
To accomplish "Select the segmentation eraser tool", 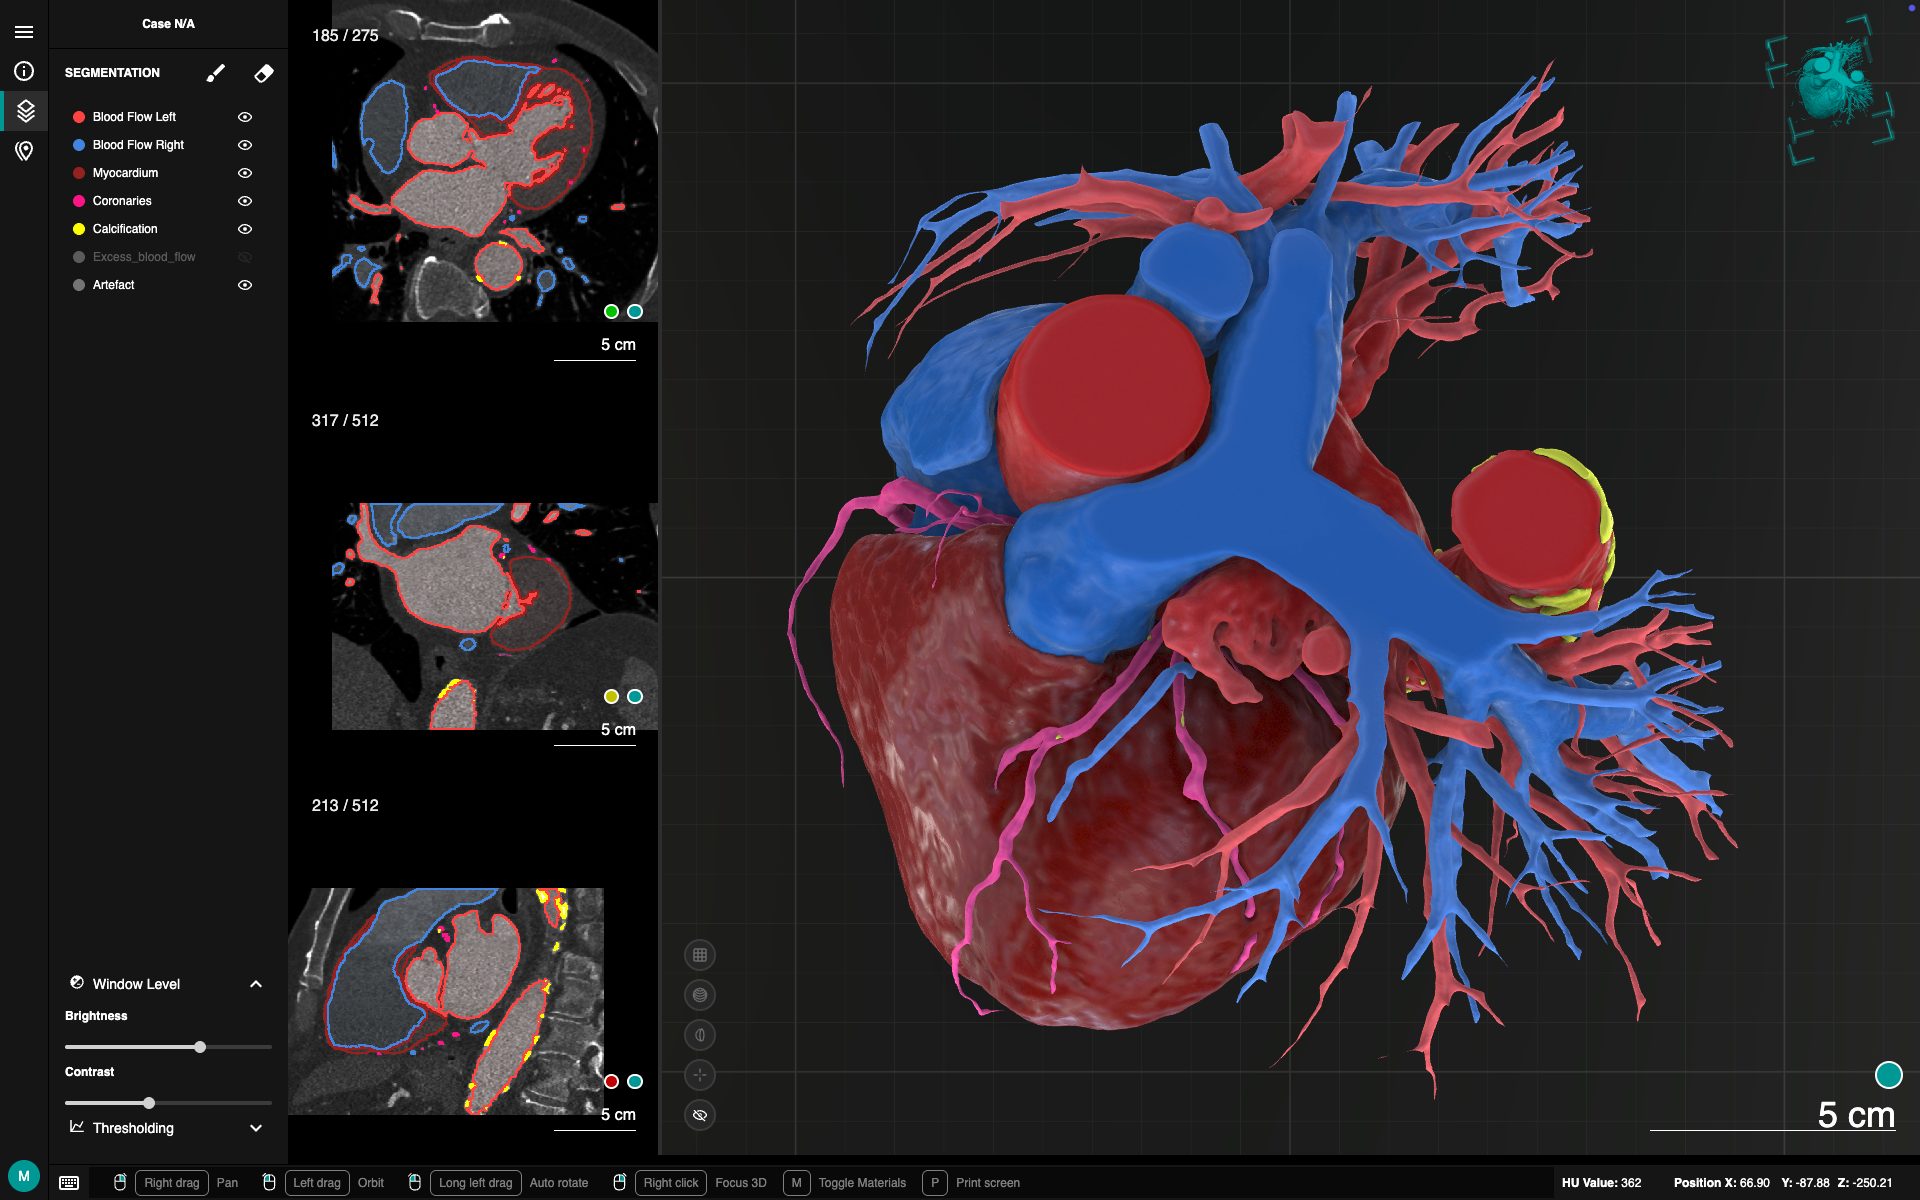I will tap(263, 73).
